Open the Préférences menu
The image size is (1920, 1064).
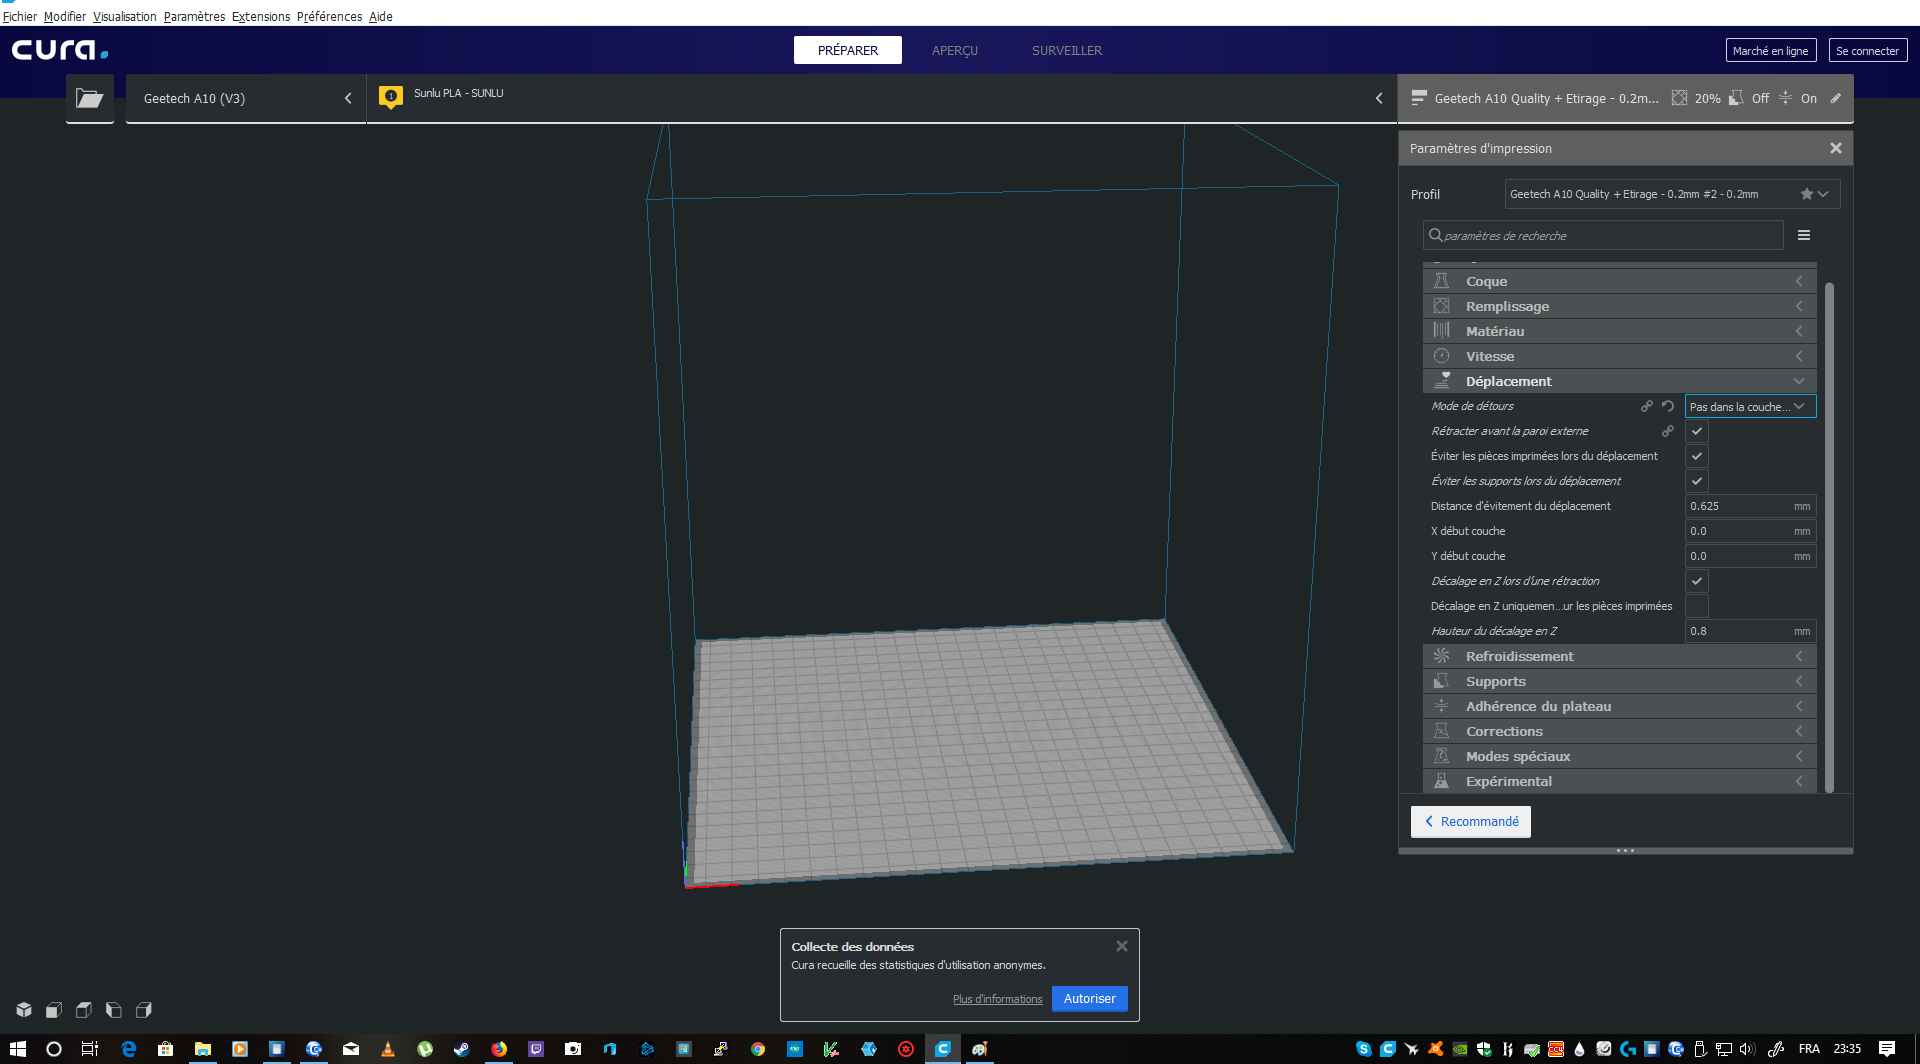329,16
